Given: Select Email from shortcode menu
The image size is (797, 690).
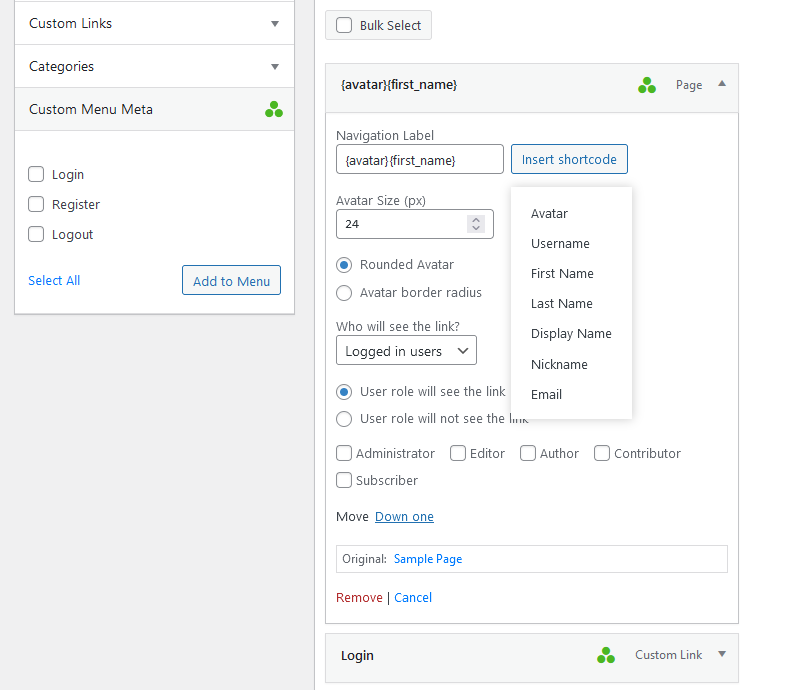Looking at the screenshot, I should [x=546, y=395].
